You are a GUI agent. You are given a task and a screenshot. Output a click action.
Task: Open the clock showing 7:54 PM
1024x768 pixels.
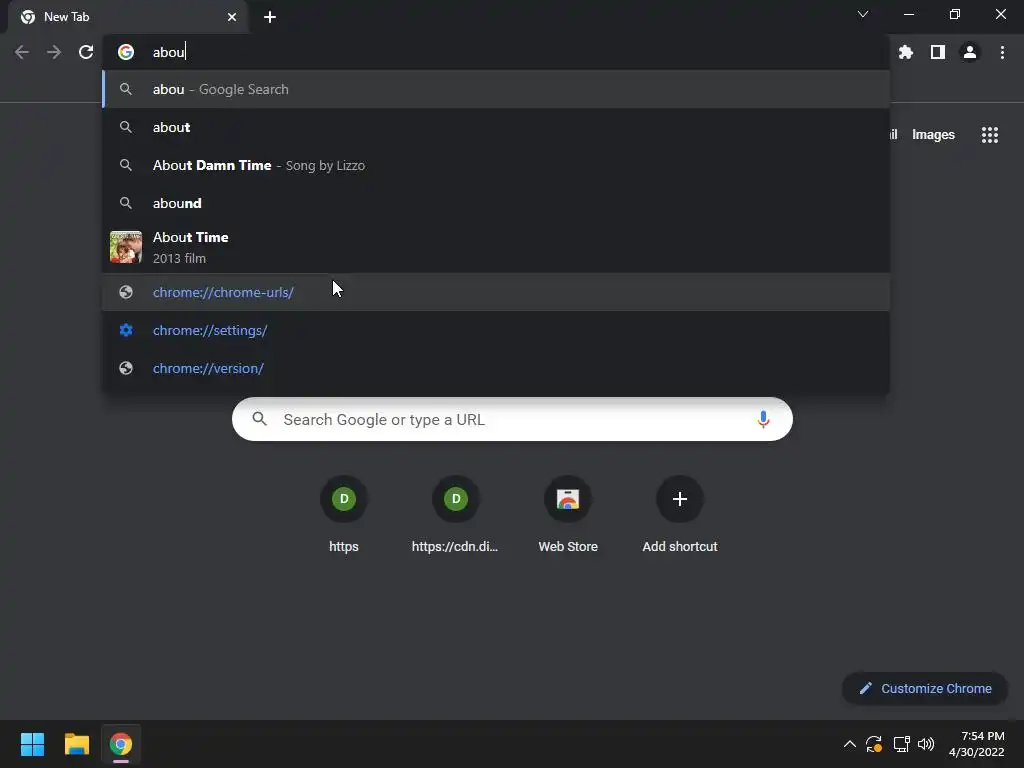pyautogui.click(x=977, y=744)
